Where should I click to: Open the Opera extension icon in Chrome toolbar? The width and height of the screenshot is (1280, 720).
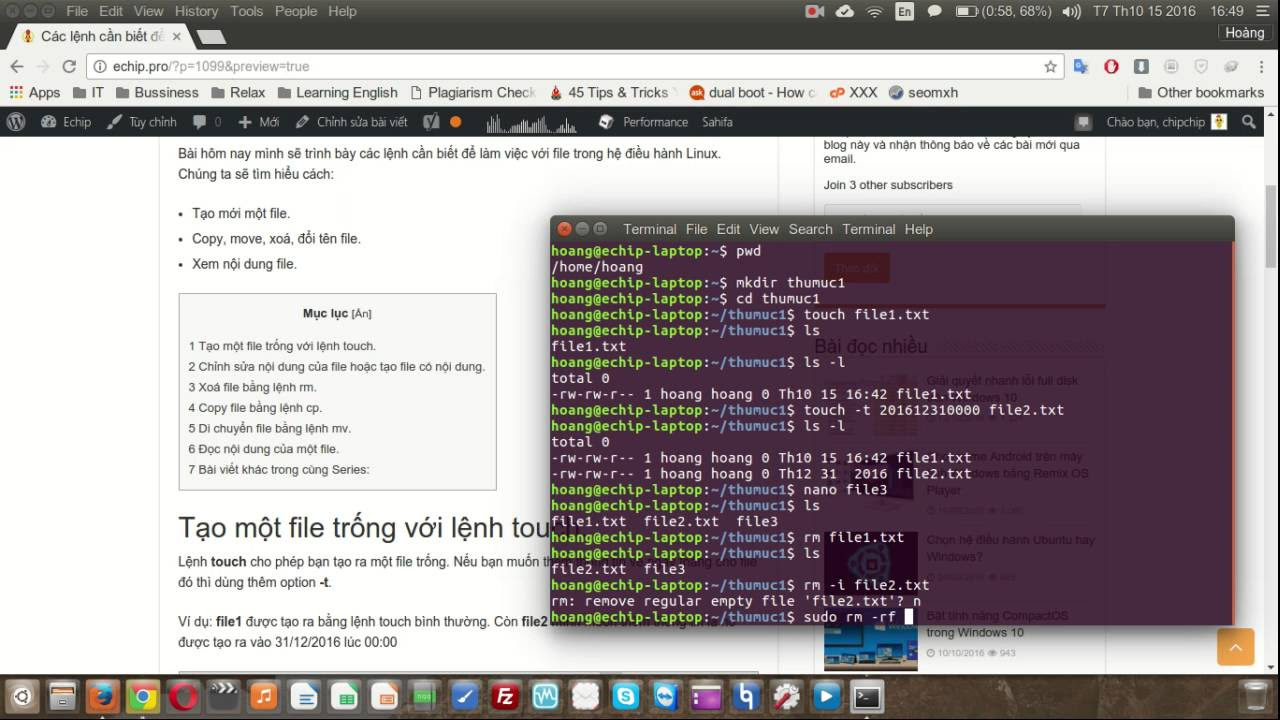1111,66
